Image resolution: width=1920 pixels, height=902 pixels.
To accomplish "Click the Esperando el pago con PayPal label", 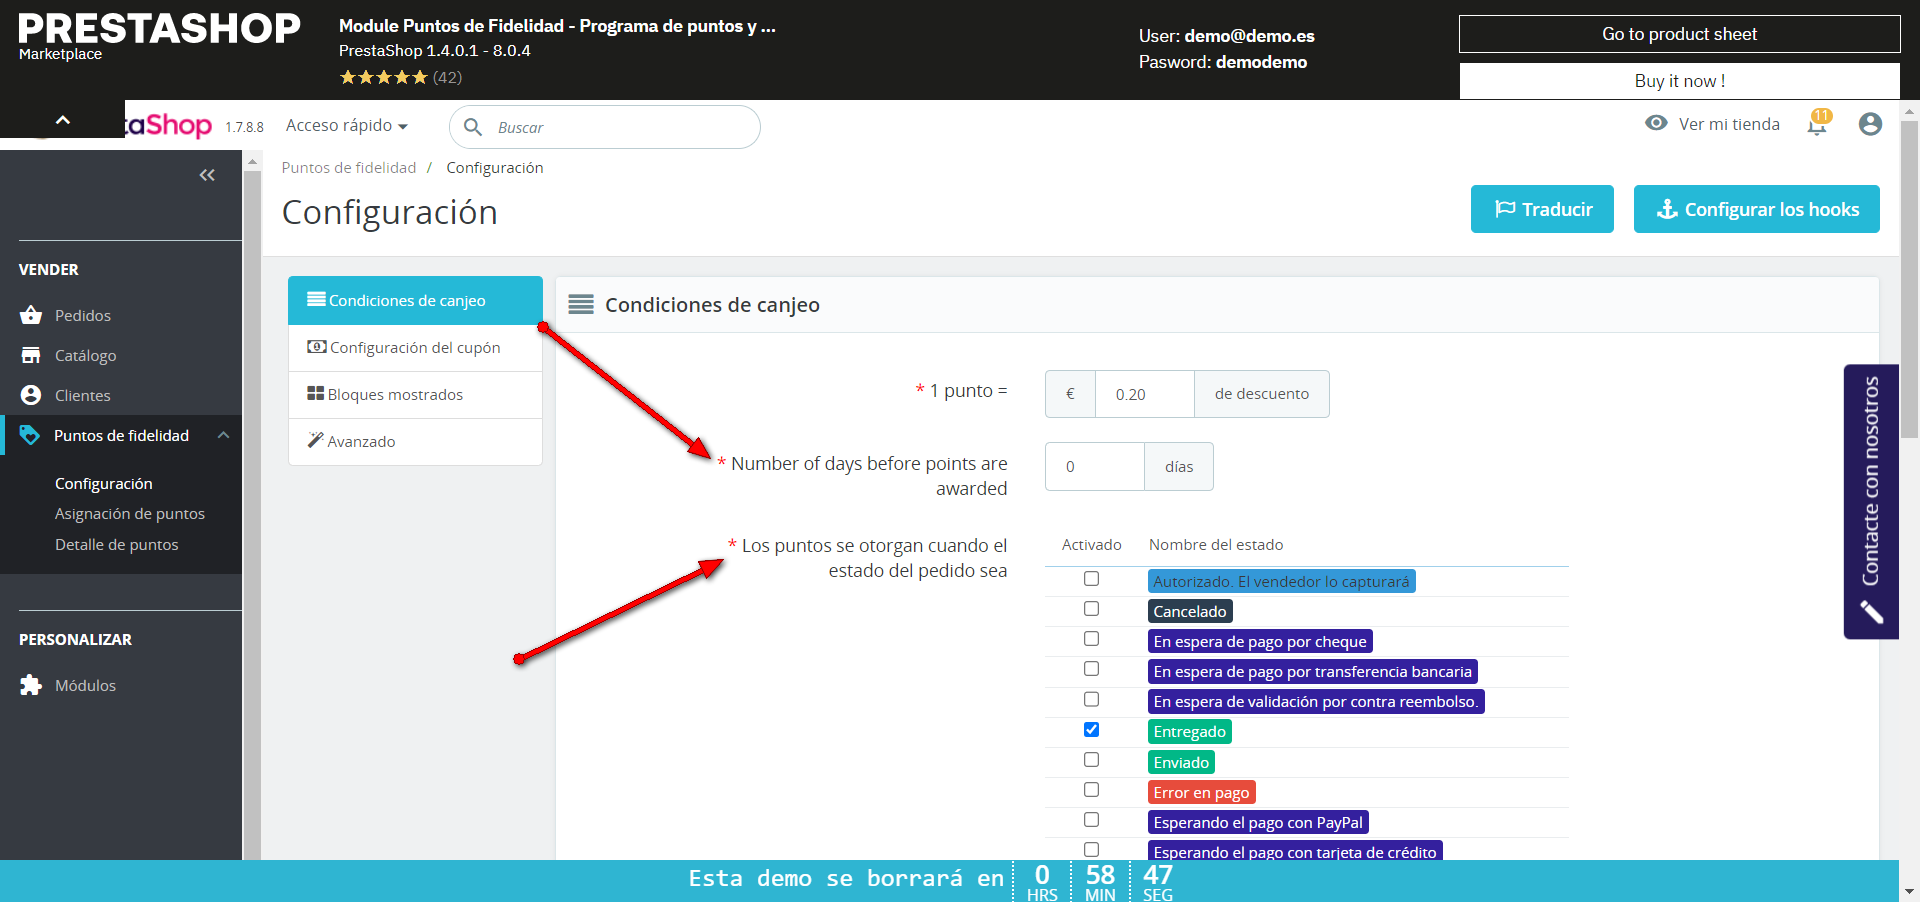I will (x=1258, y=823).
